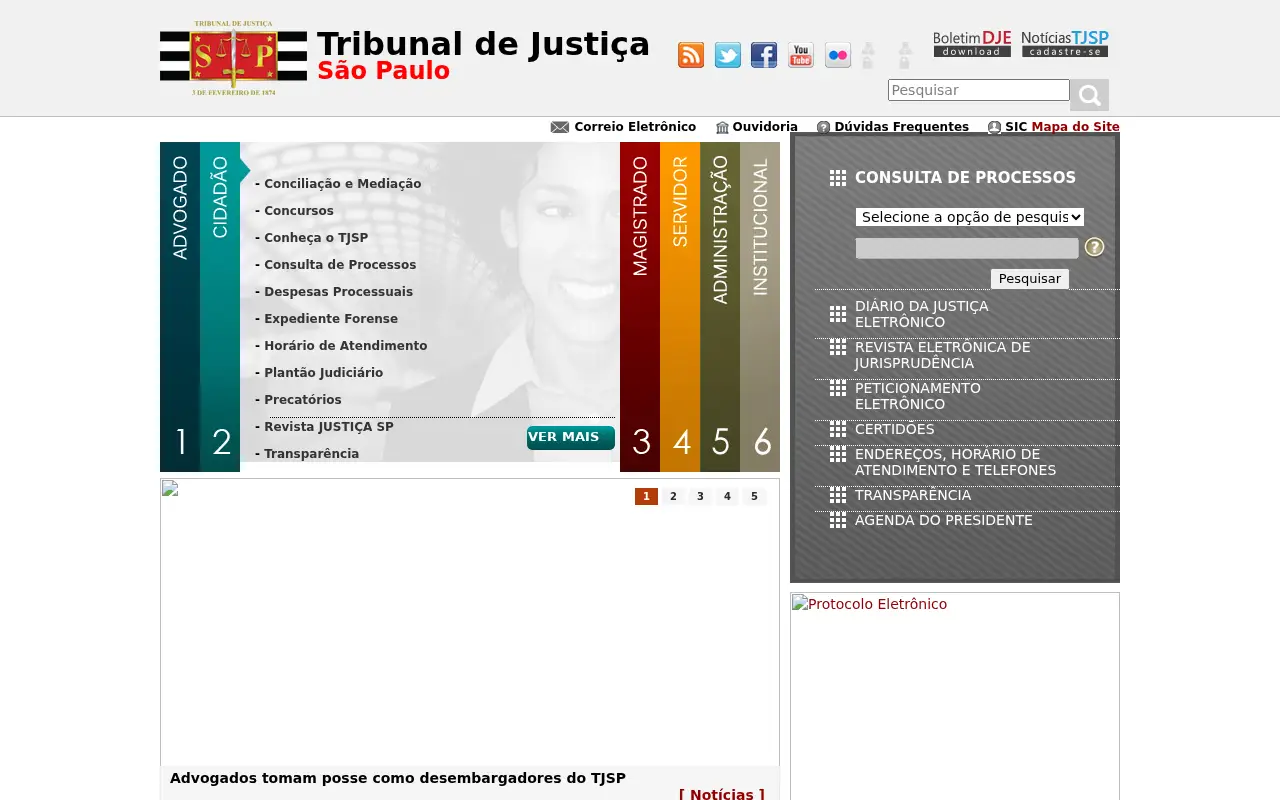Open the Precatórios link
Image resolution: width=1280 pixels, height=800 pixels.
coord(303,400)
